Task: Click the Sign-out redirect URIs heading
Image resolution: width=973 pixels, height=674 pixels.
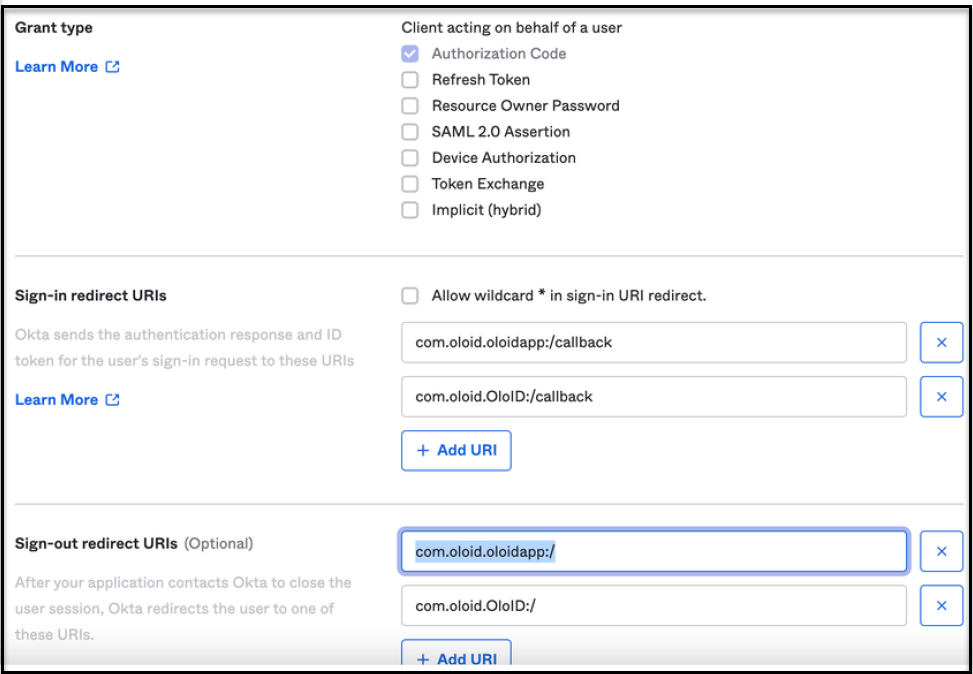Action: point(96,544)
